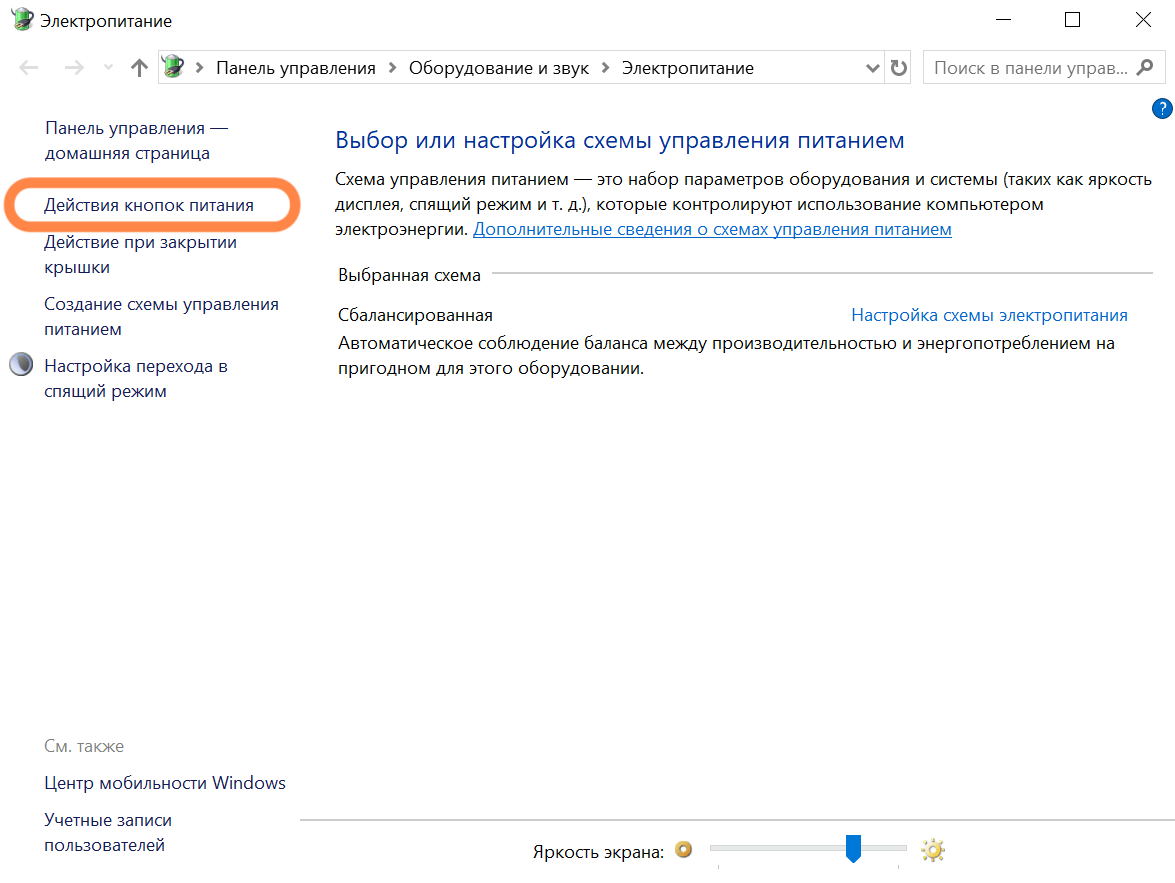Open Действия кнопок питания

coord(148,205)
